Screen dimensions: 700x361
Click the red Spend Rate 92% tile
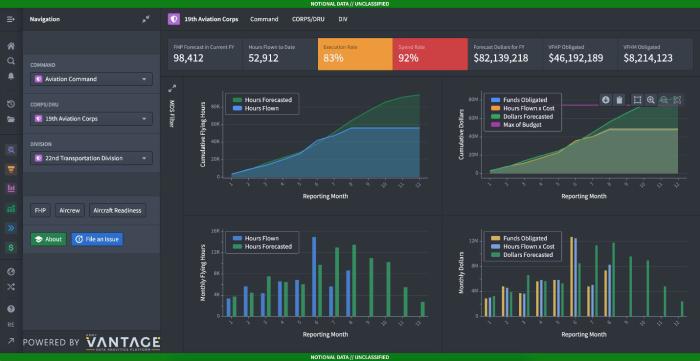pos(430,54)
